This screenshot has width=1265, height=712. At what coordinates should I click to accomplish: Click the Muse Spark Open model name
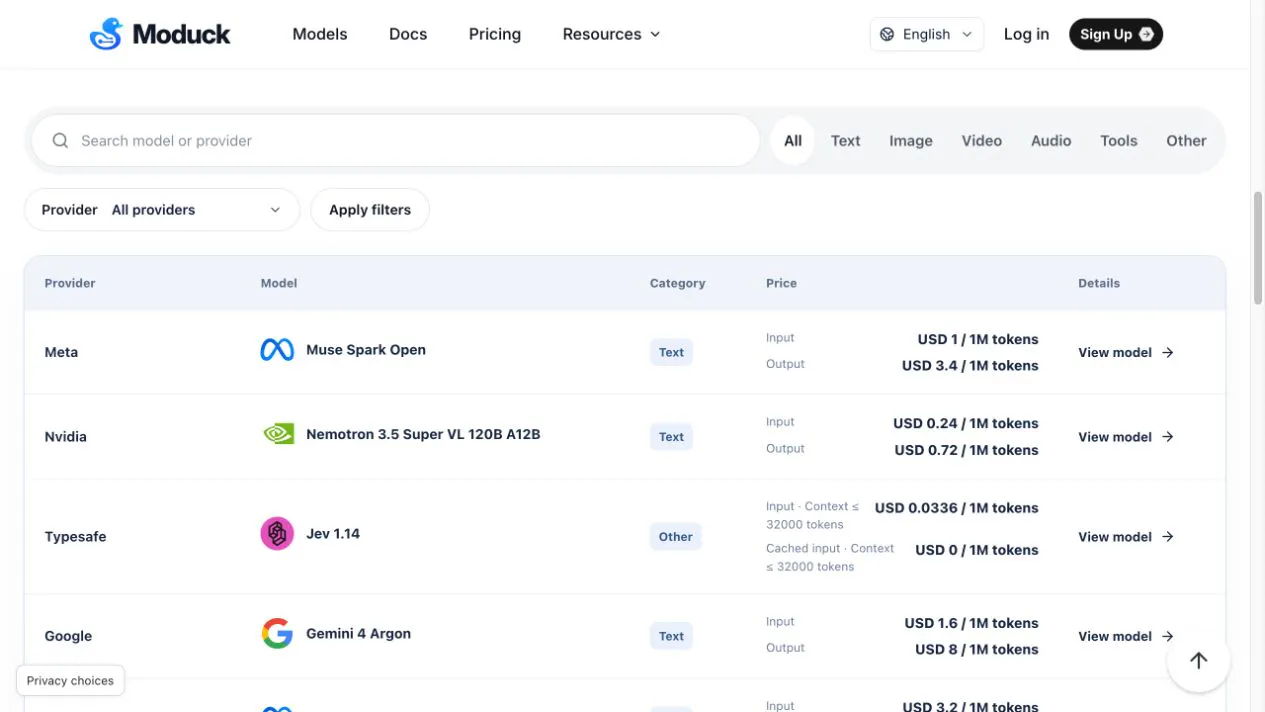pyautogui.click(x=366, y=350)
